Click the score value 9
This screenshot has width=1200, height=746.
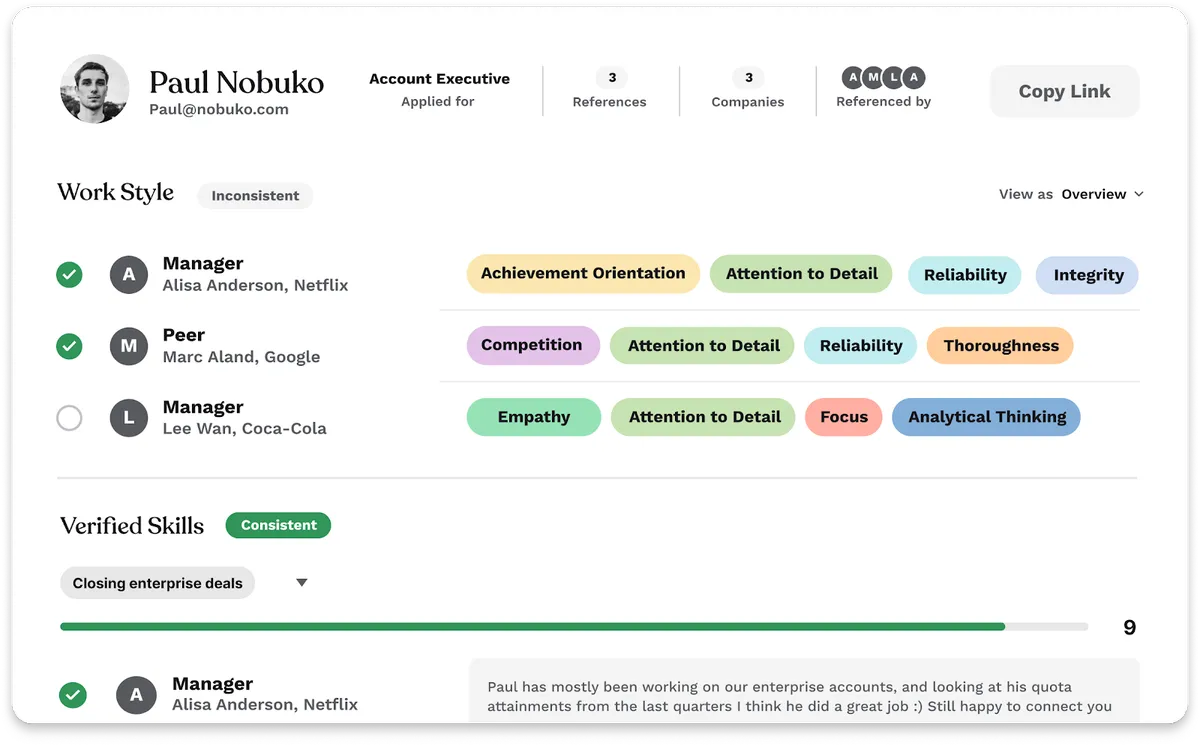click(x=1129, y=628)
